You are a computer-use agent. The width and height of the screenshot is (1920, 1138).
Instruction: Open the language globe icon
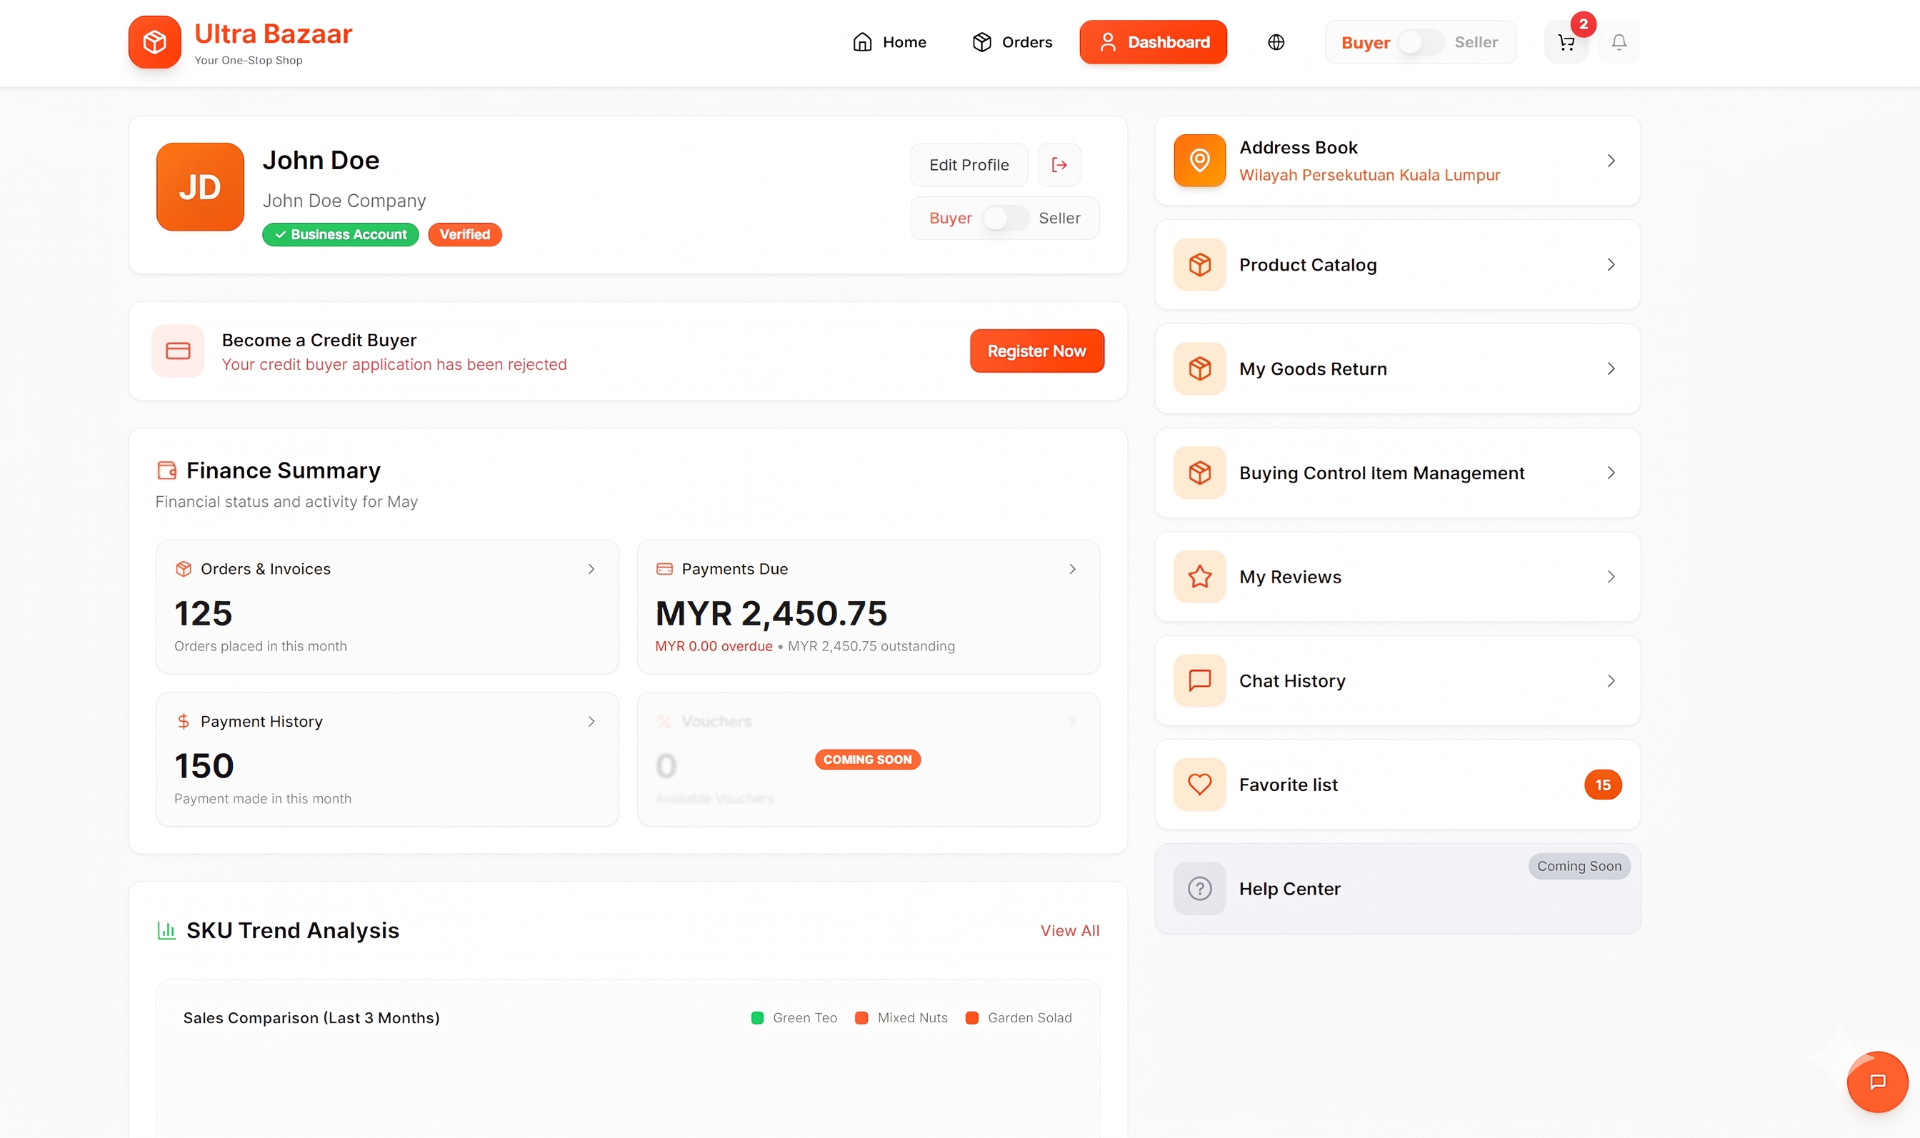(x=1276, y=42)
